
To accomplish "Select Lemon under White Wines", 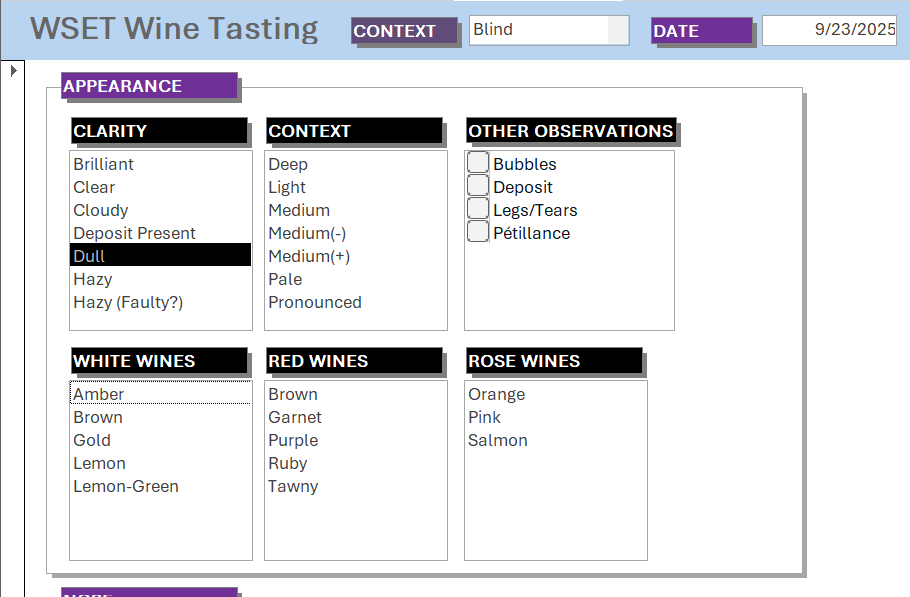I will (x=161, y=463).
